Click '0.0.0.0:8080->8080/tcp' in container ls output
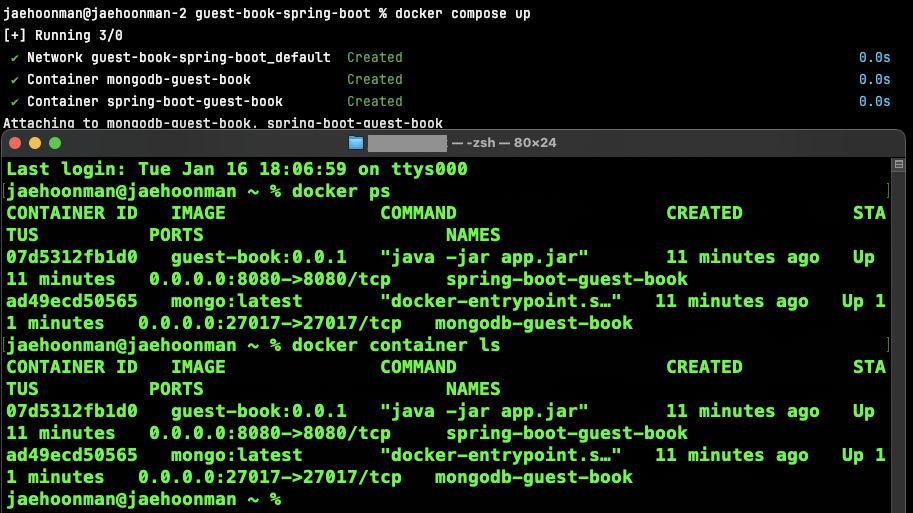This screenshot has height=513, width=913. [x=270, y=434]
